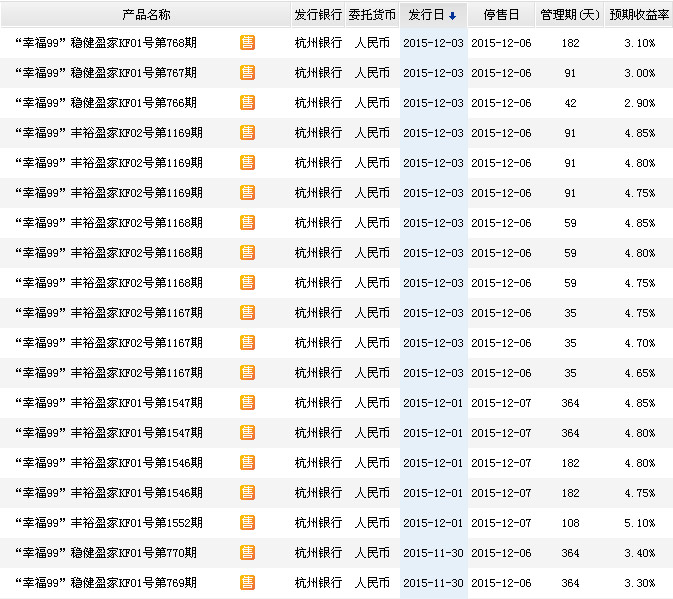The height and width of the screenshot is (599, 673).
Task: Click 售 icon on 第1546期 row with 4.75%
Action: coord(247,493)
